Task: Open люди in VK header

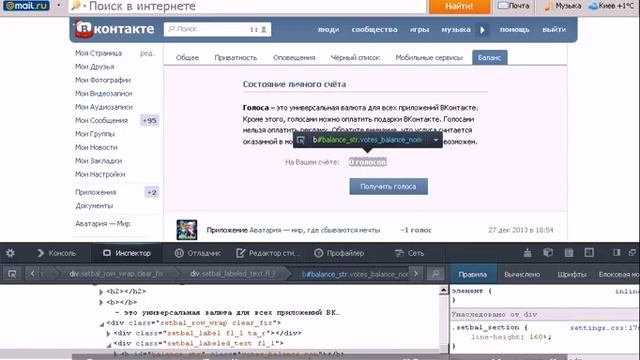Action: pos(329,29)
